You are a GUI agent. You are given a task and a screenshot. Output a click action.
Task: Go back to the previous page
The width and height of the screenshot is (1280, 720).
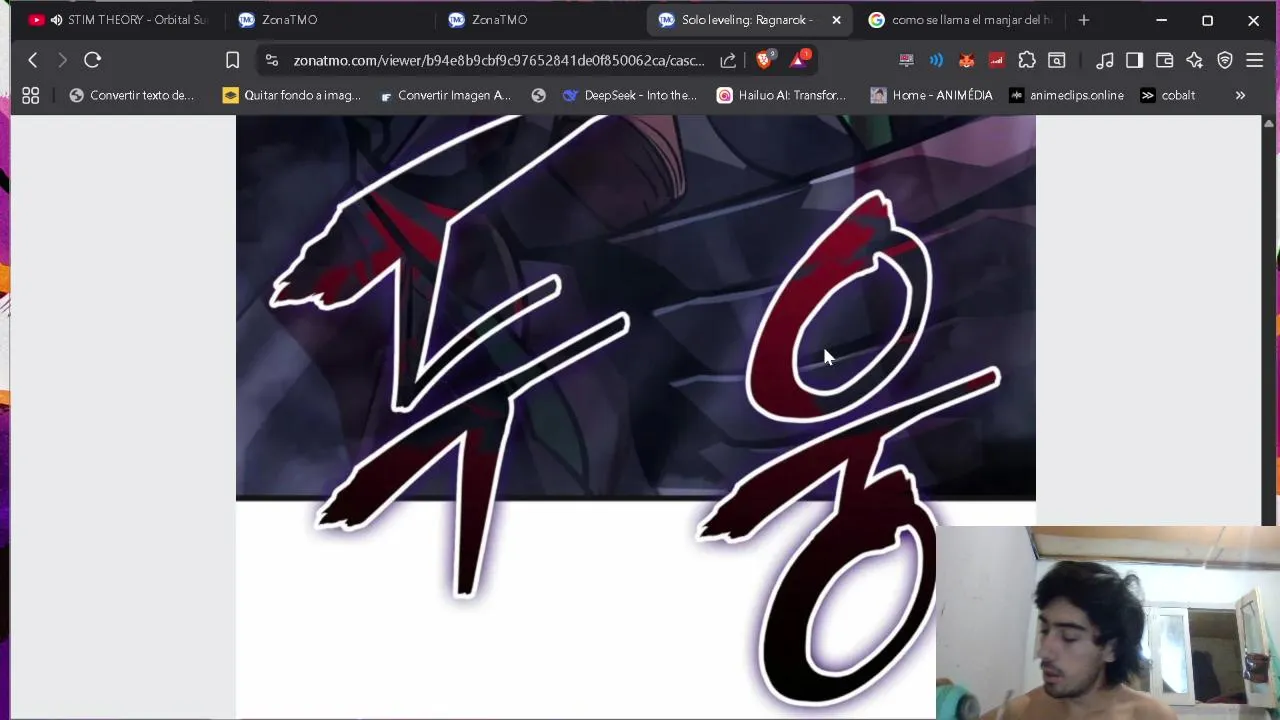pyautogui.click(x=33, y=60)
